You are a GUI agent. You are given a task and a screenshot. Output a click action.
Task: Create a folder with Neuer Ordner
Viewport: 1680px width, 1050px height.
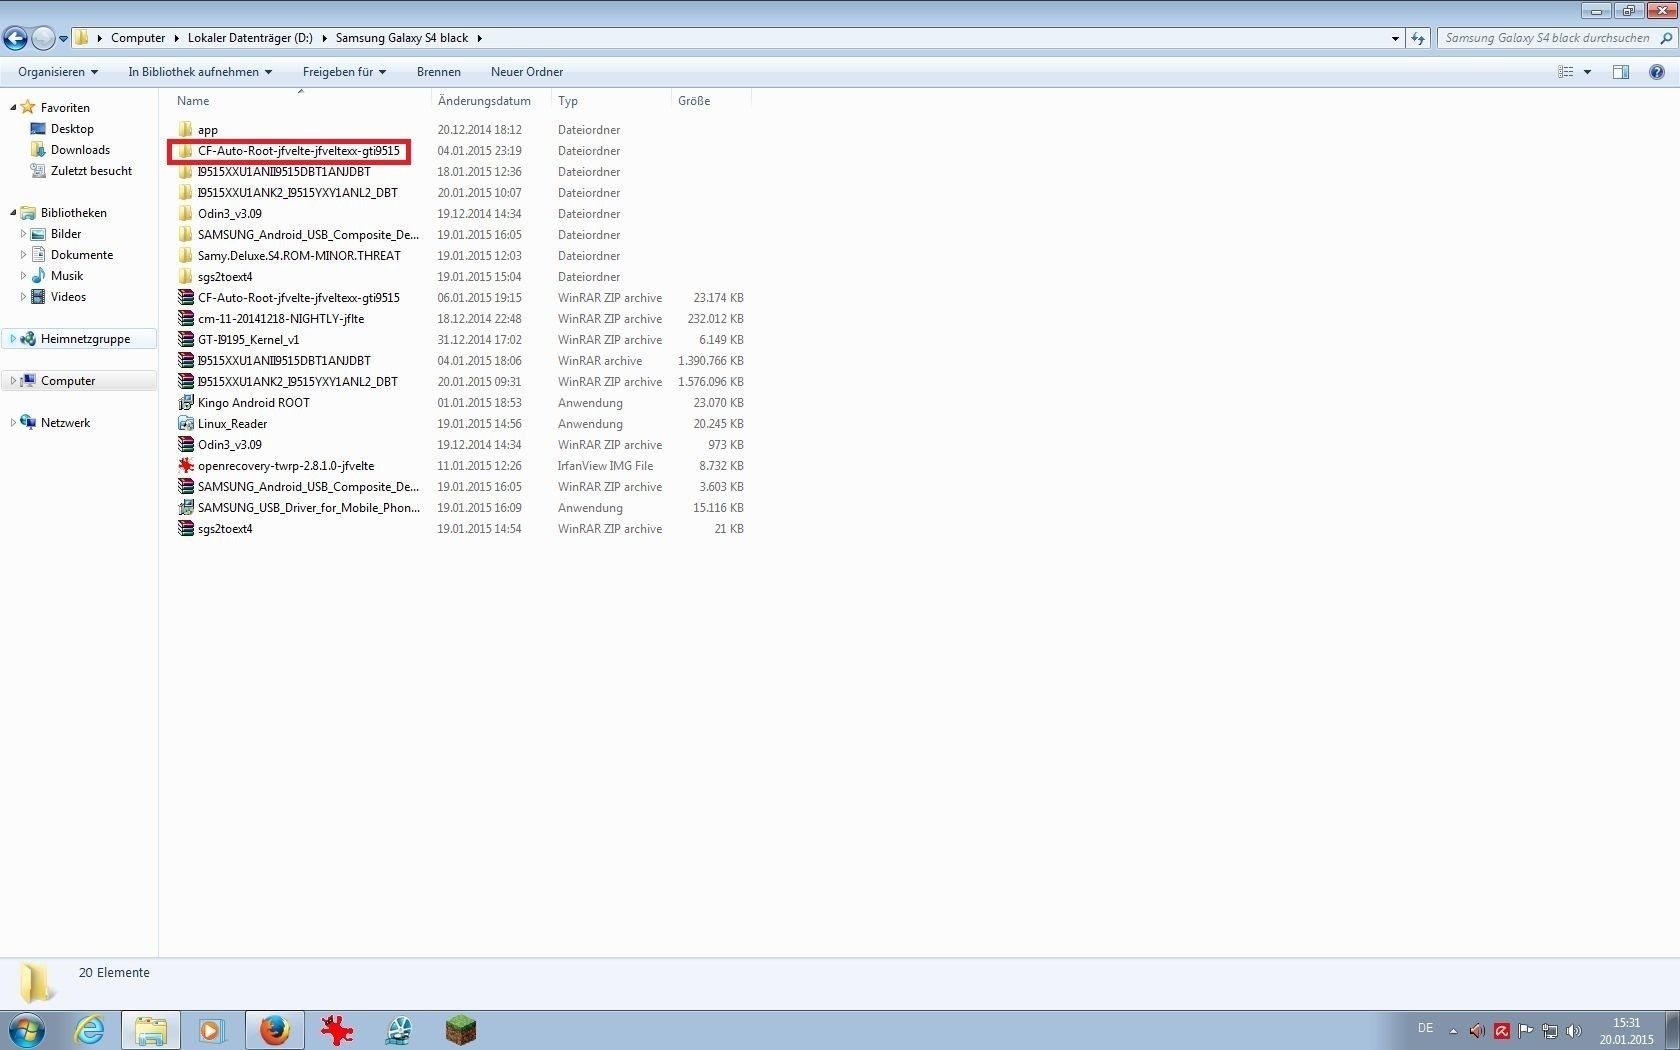[527, 72]
